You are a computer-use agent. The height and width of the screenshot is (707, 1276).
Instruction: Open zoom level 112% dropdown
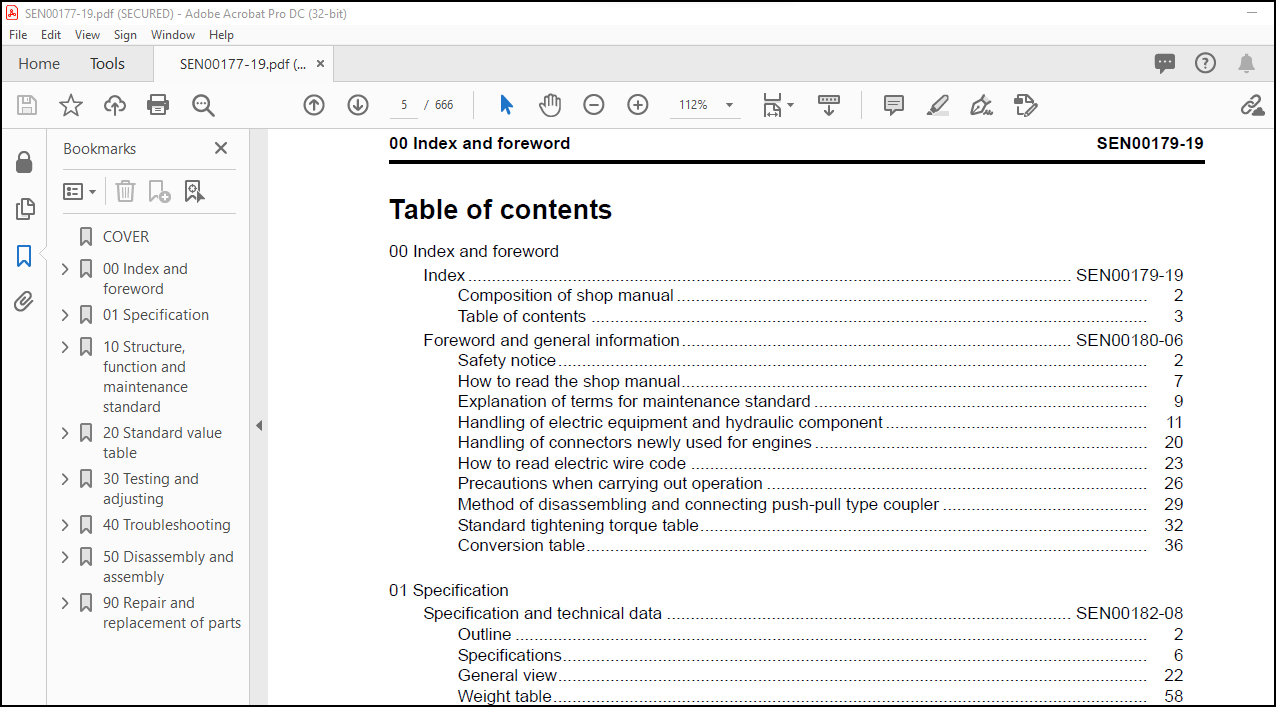pos(729,105)
